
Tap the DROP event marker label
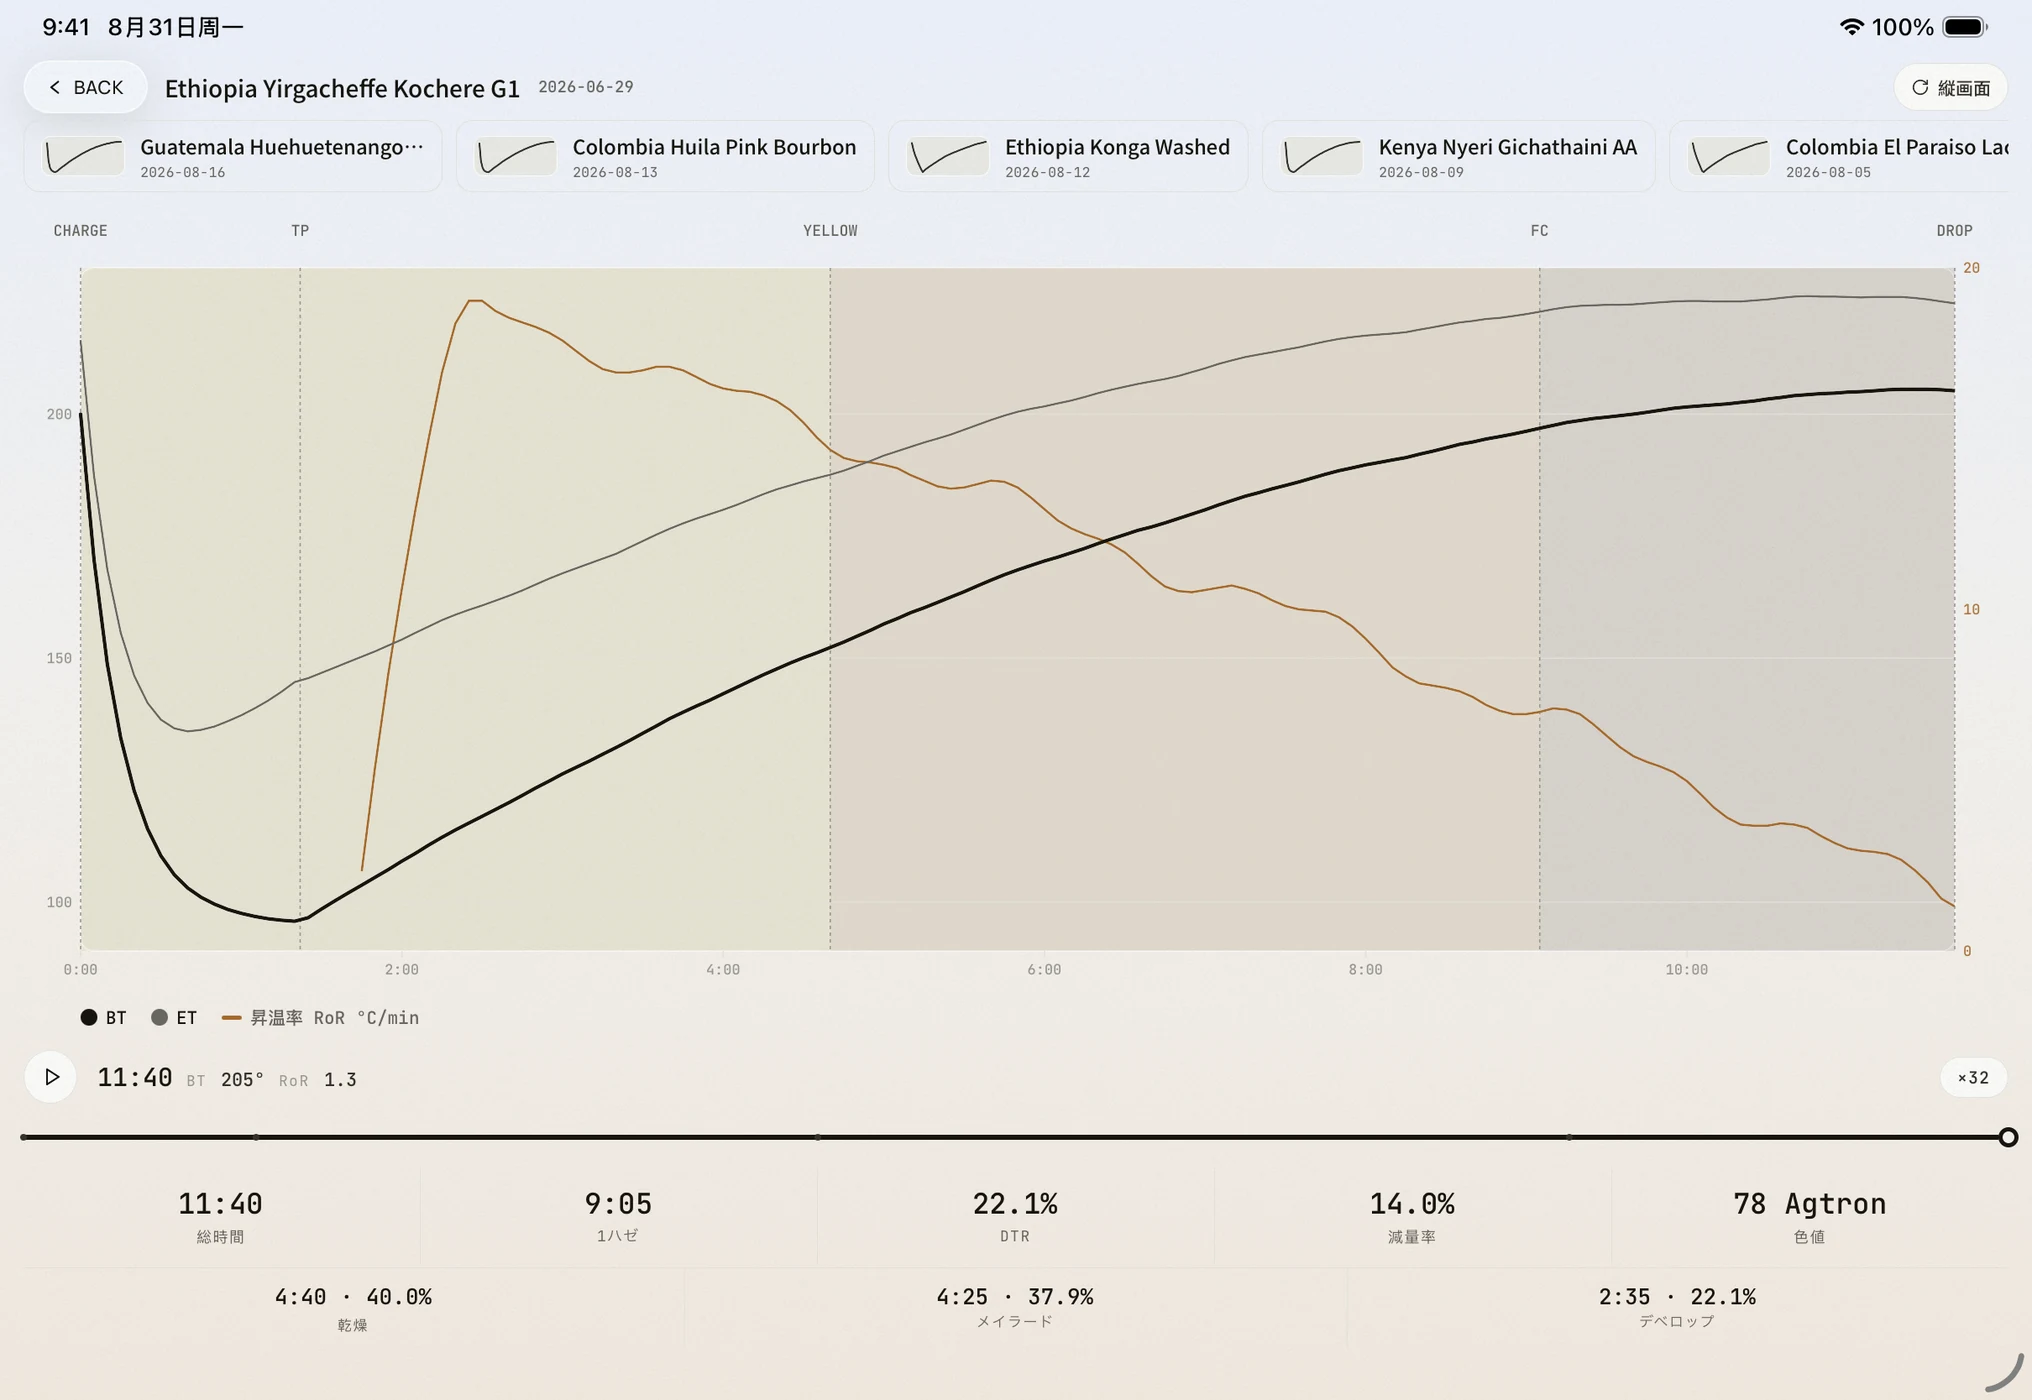coord(1954,231)
